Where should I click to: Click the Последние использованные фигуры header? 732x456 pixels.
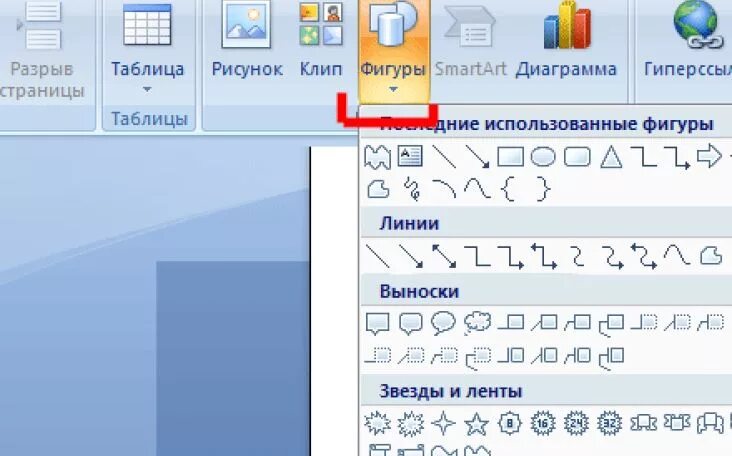pos(546,124)
